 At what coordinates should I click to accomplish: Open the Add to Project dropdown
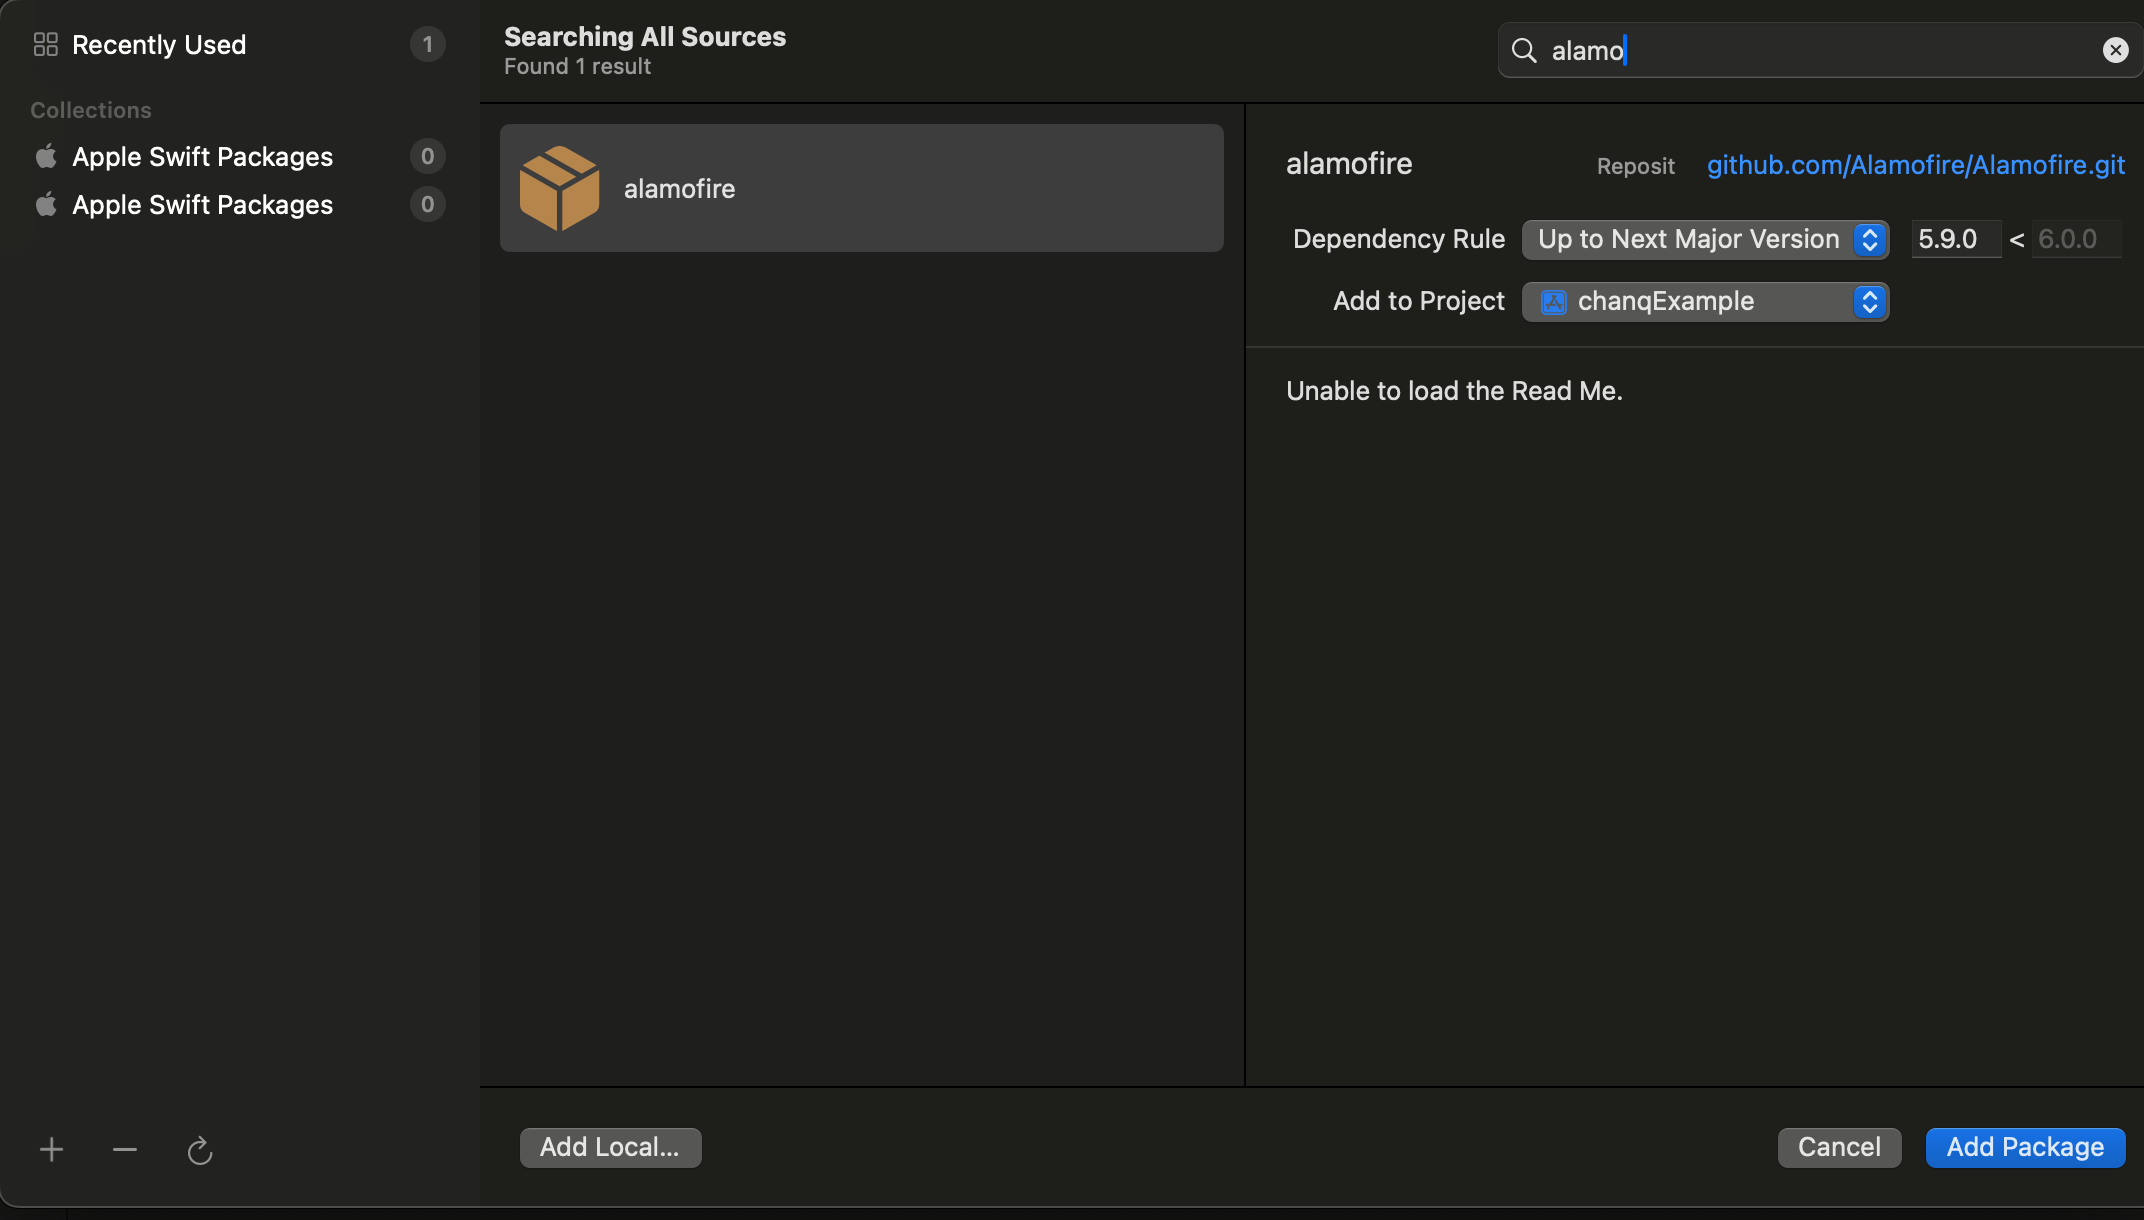click(1704, 302)
